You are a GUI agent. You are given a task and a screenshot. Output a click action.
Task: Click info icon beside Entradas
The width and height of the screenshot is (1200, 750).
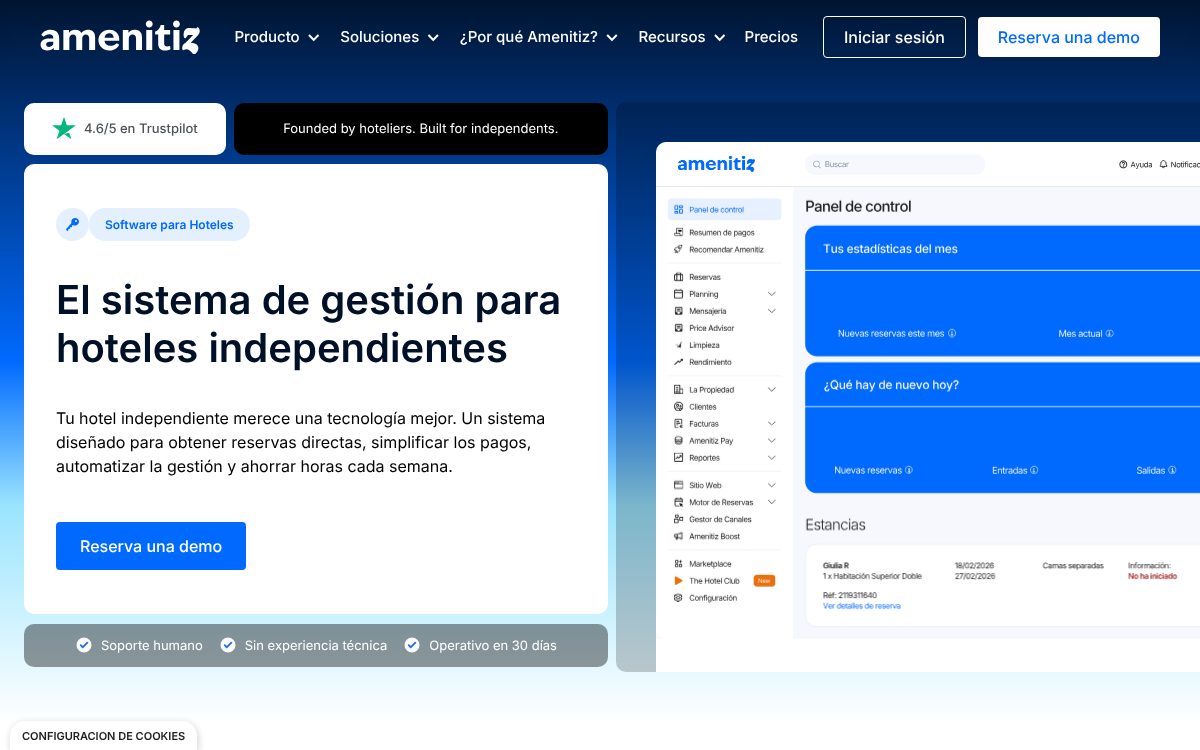[x=1034, y=470]
